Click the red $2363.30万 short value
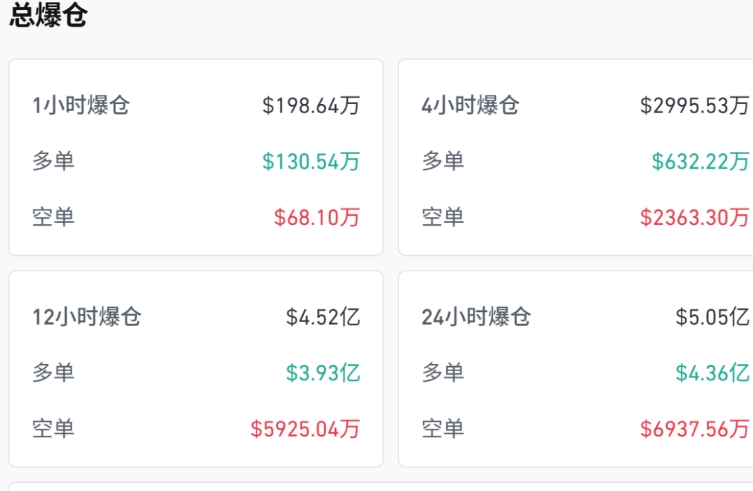Viewport: 753px width, 491px height. (x=695, y=217)
